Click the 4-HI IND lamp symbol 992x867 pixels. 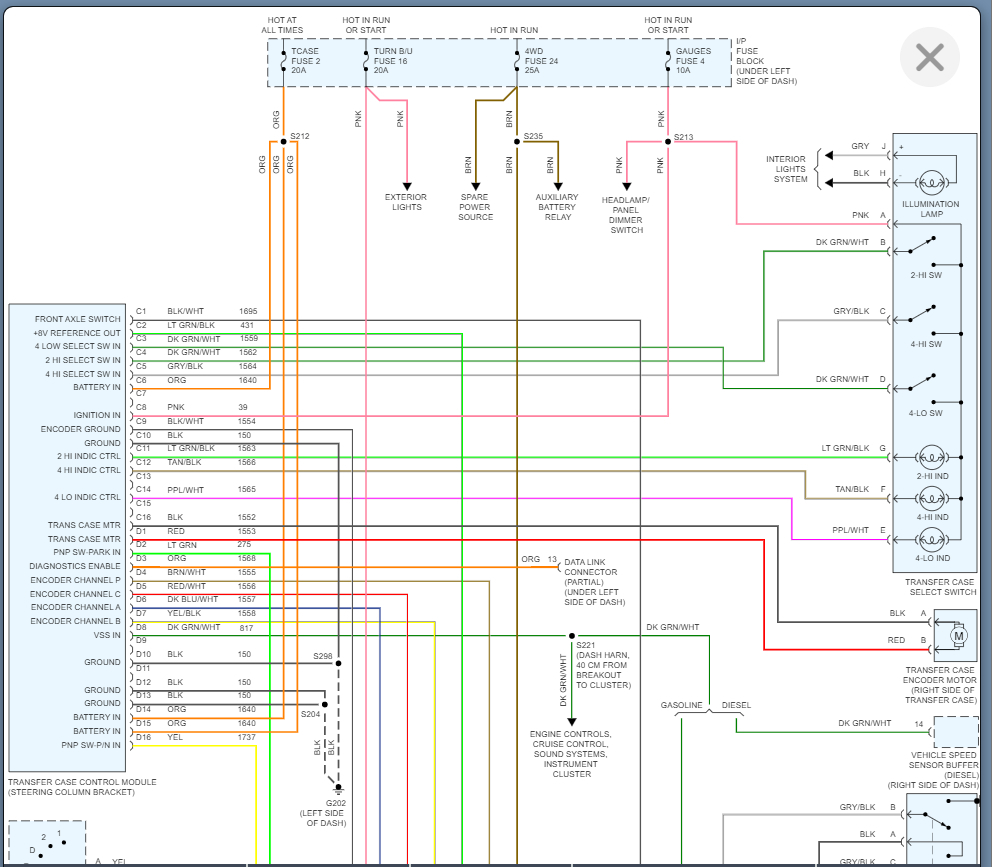tap(931, 499)
